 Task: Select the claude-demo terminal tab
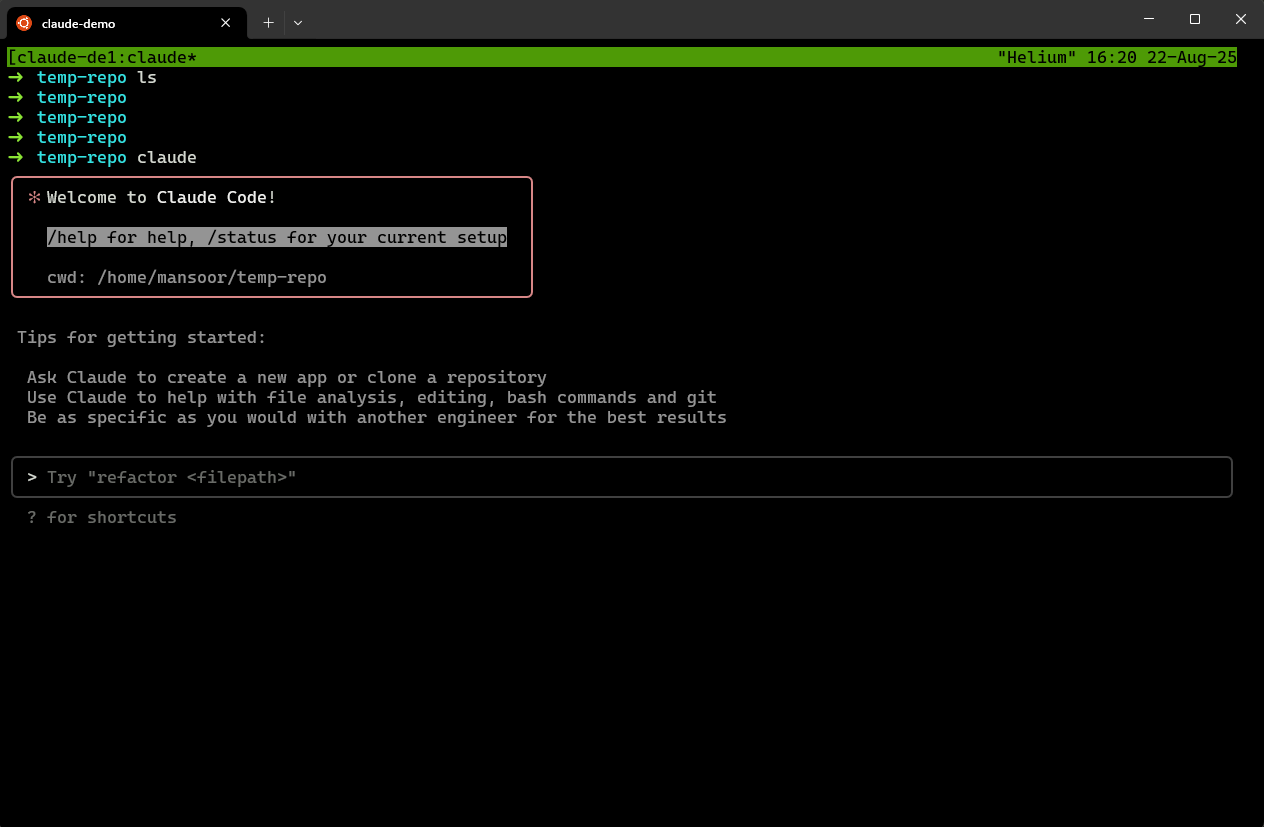126,22
